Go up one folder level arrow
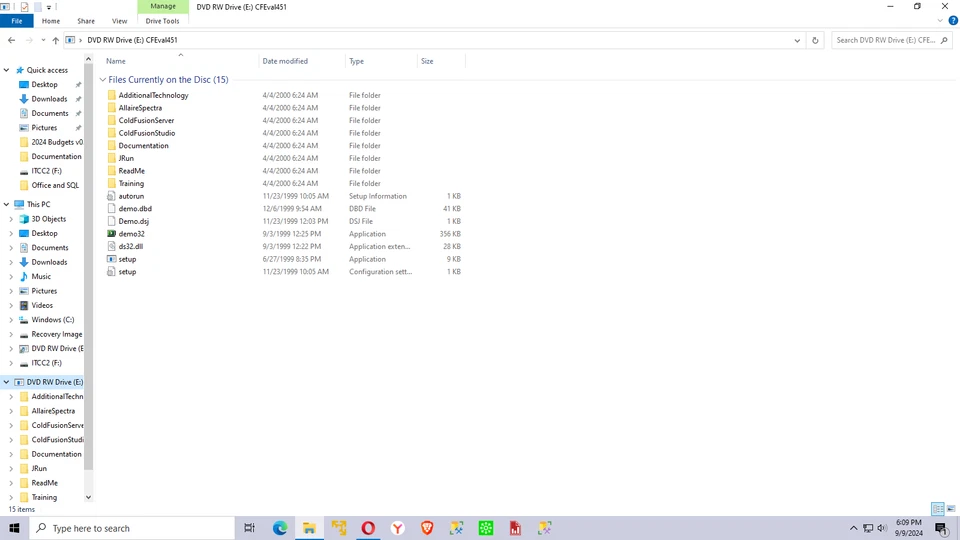This screenshot has width=960, height=540. click(x=56, y=40)
